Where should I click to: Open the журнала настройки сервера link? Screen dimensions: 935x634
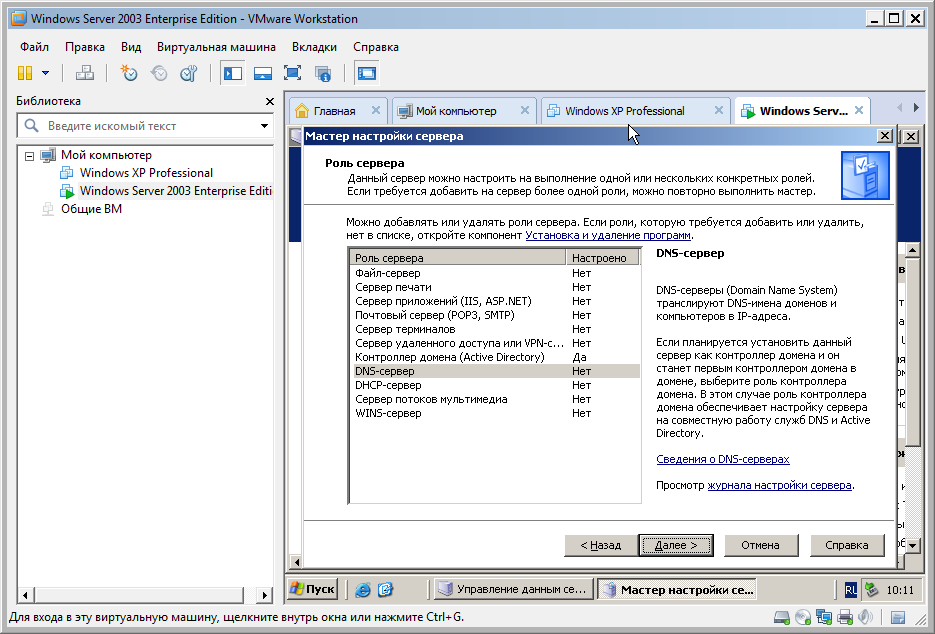[x=779, y=485]
